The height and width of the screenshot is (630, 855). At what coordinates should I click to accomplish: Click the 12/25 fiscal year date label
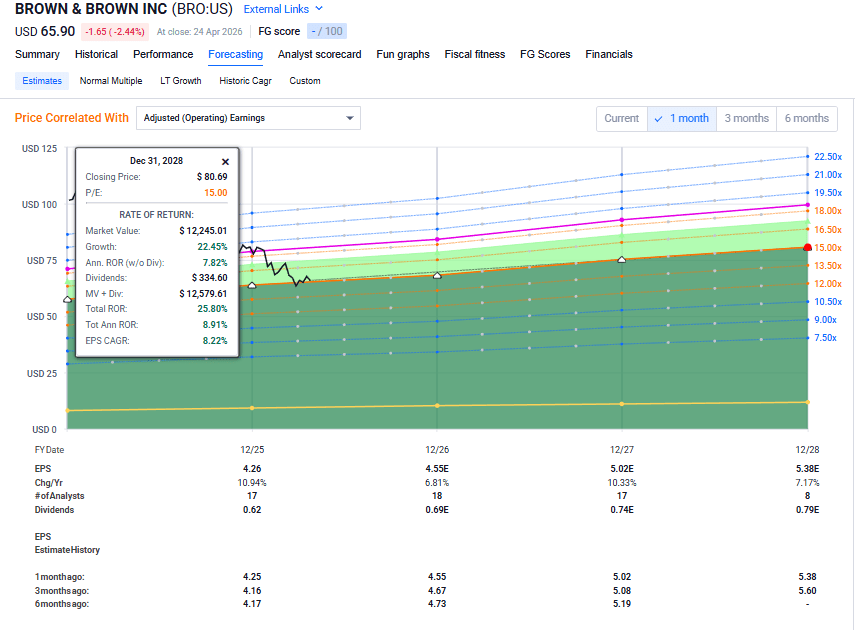pos(252,449)
